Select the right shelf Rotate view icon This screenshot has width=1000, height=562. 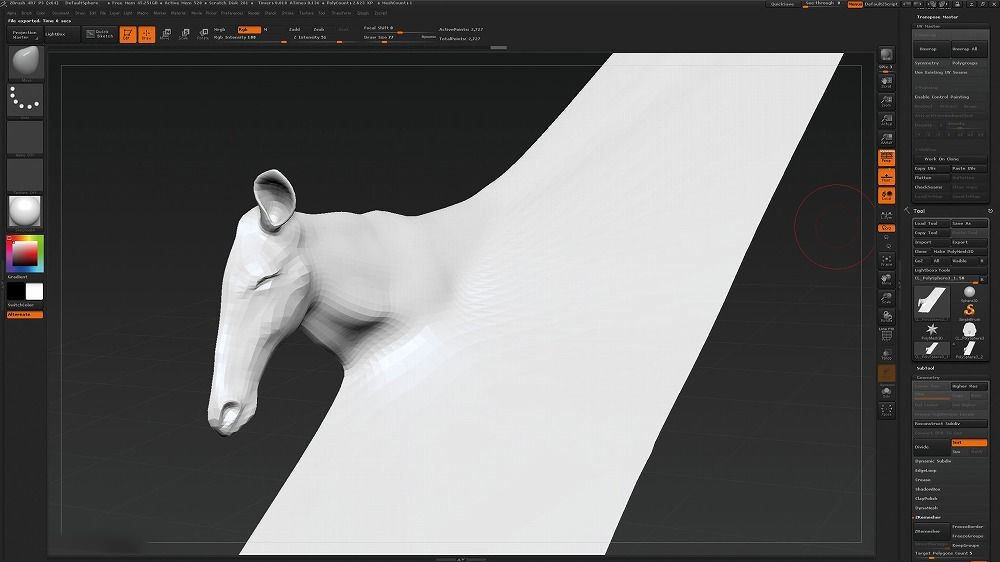[x=886, y=317]
